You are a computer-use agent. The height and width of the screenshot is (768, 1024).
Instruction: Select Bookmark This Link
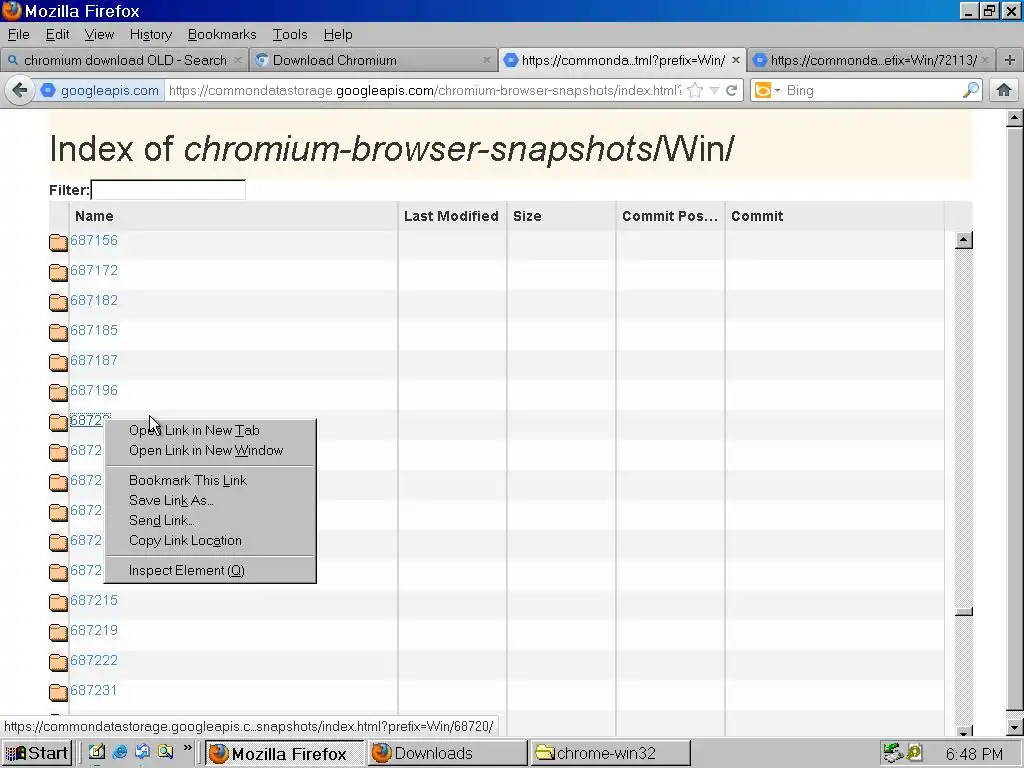coord(210,481)
